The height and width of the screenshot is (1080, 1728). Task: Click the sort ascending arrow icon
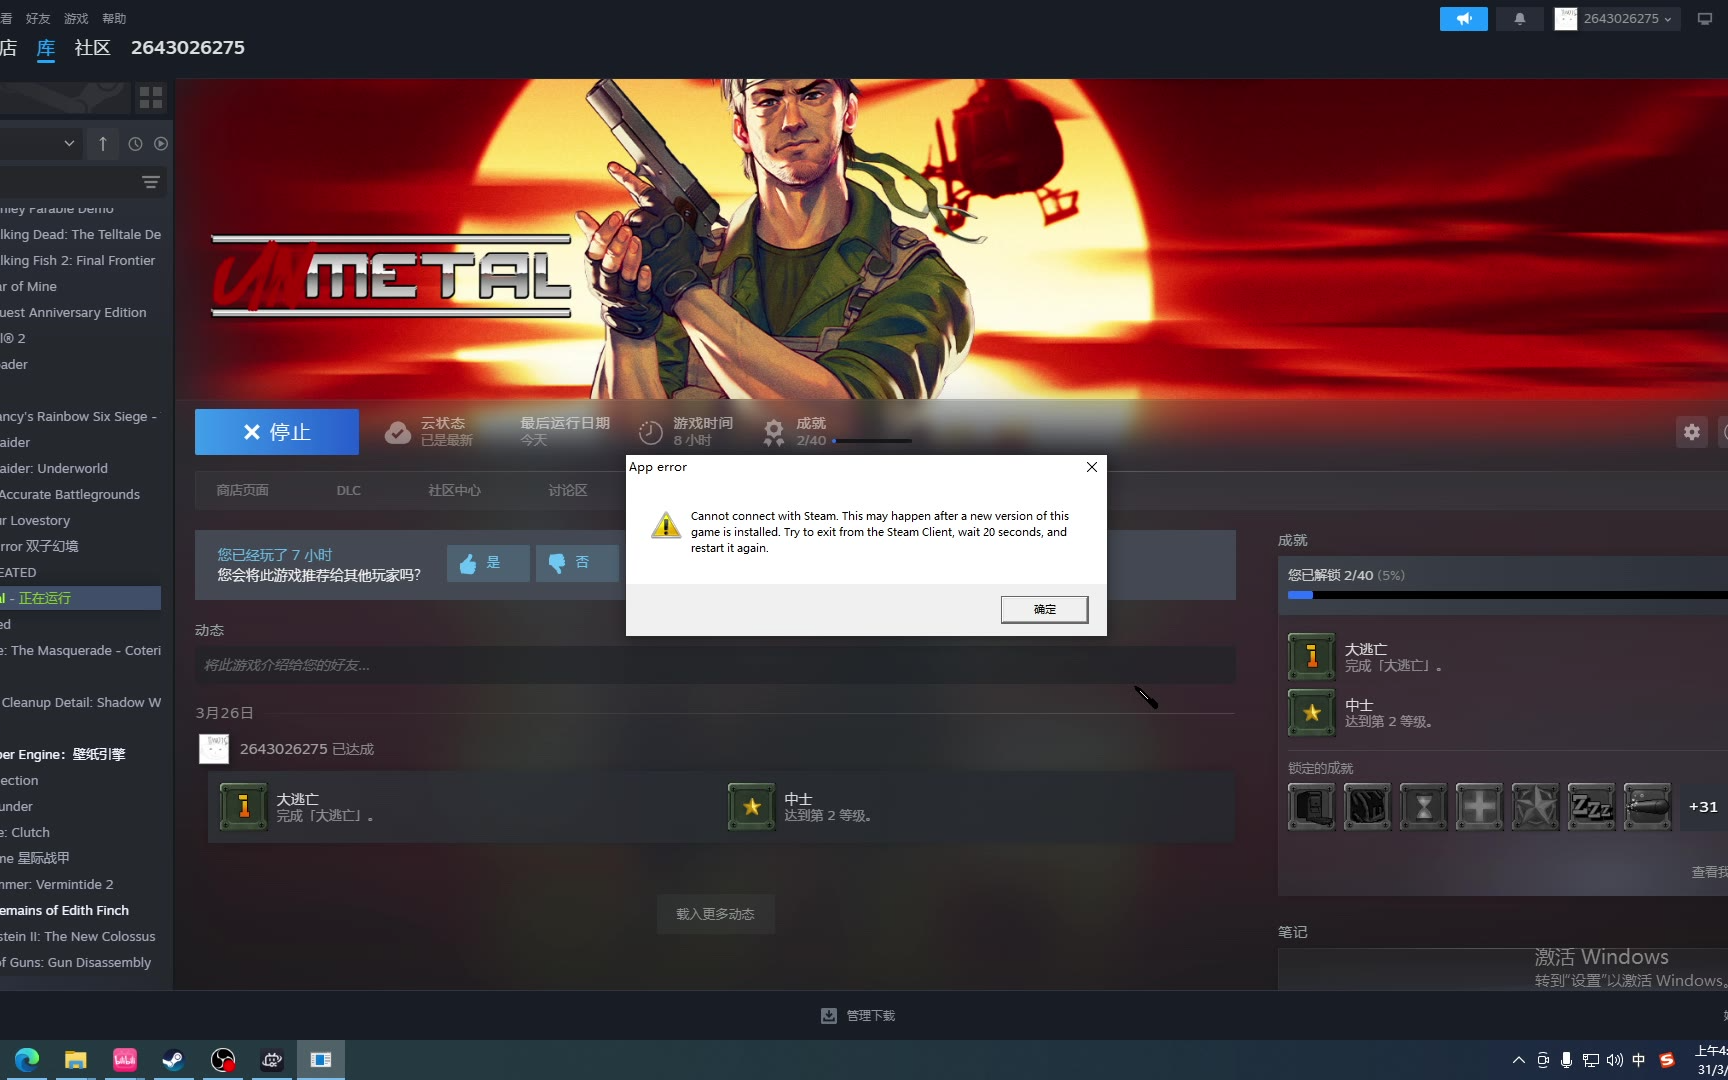tap(103, 144)
